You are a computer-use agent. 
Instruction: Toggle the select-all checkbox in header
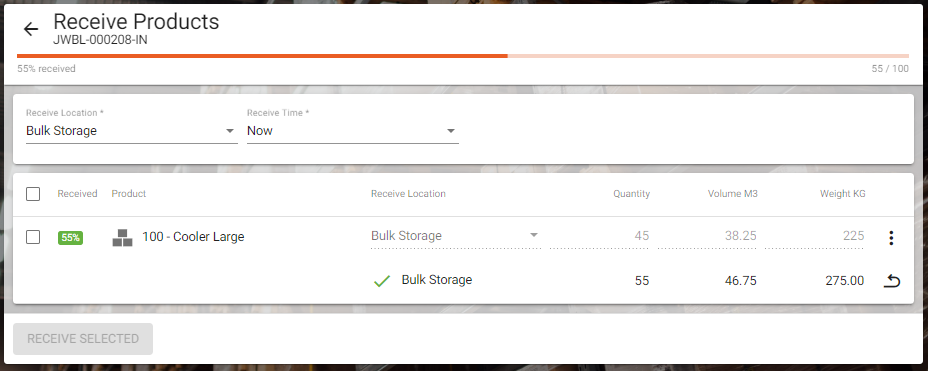33,194
